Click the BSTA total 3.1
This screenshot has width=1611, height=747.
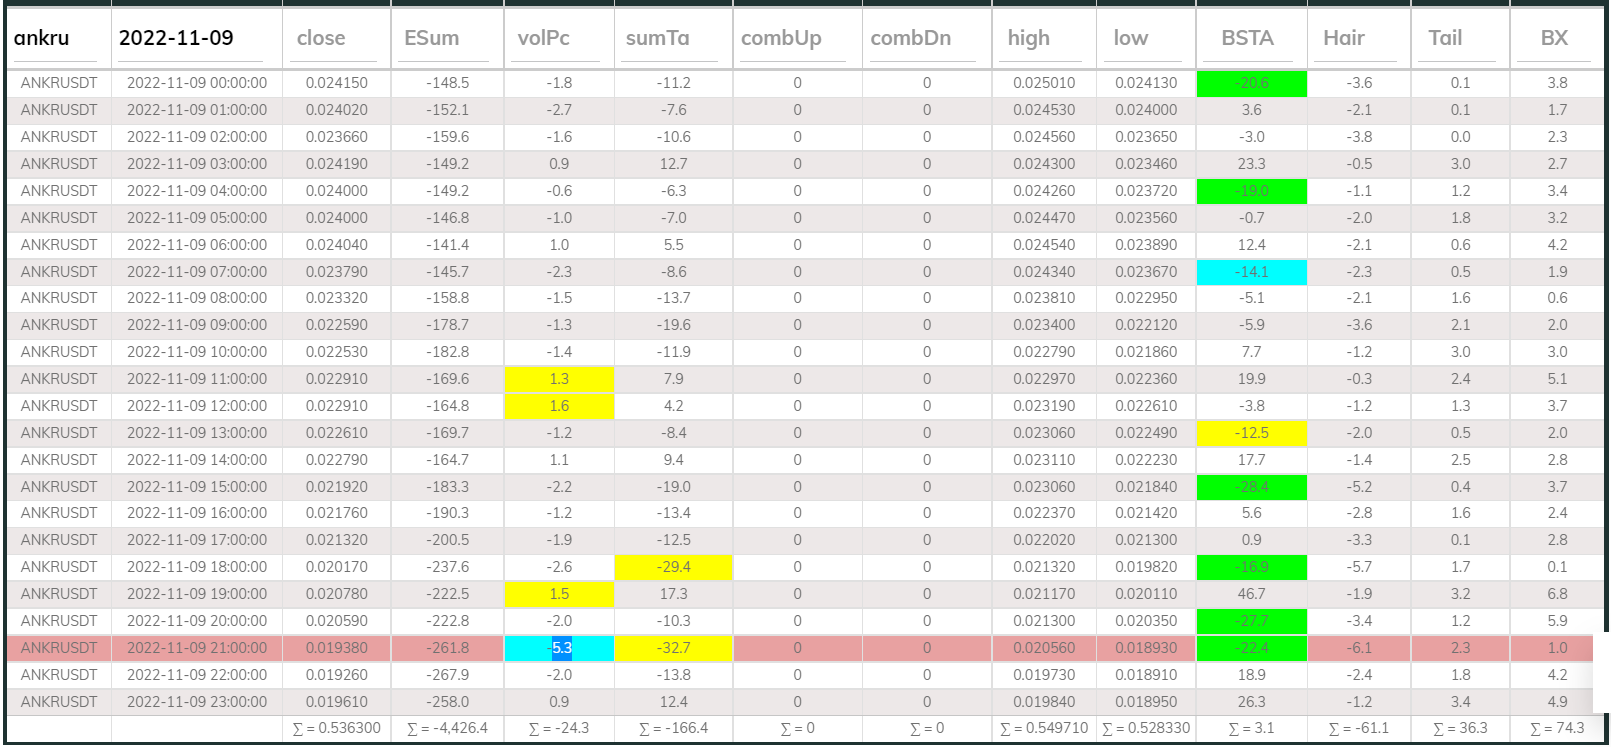(1251, 728)
